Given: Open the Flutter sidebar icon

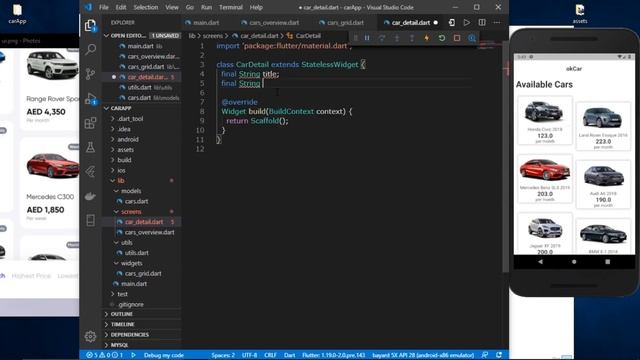Looking at the screenshot, I should coord(90,172).
